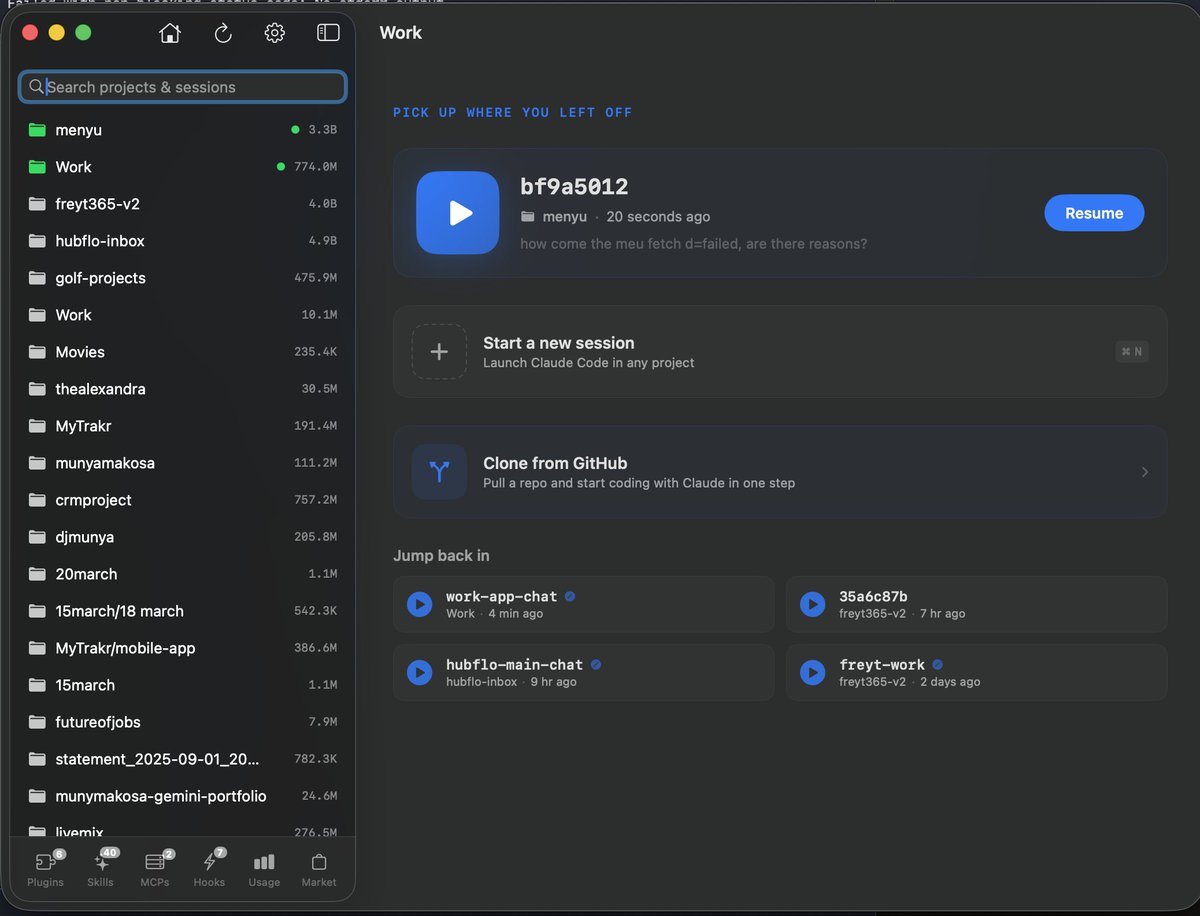Open Start a new session card
The height and width of the screenshot is (916, 1200).
[780, 351]
